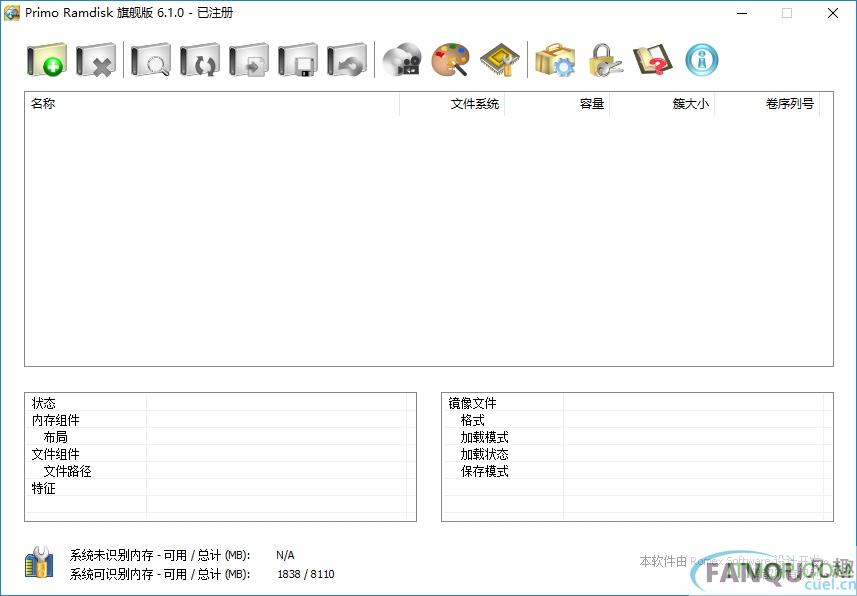Open the help book question mark icon

[x=653, y=60]
